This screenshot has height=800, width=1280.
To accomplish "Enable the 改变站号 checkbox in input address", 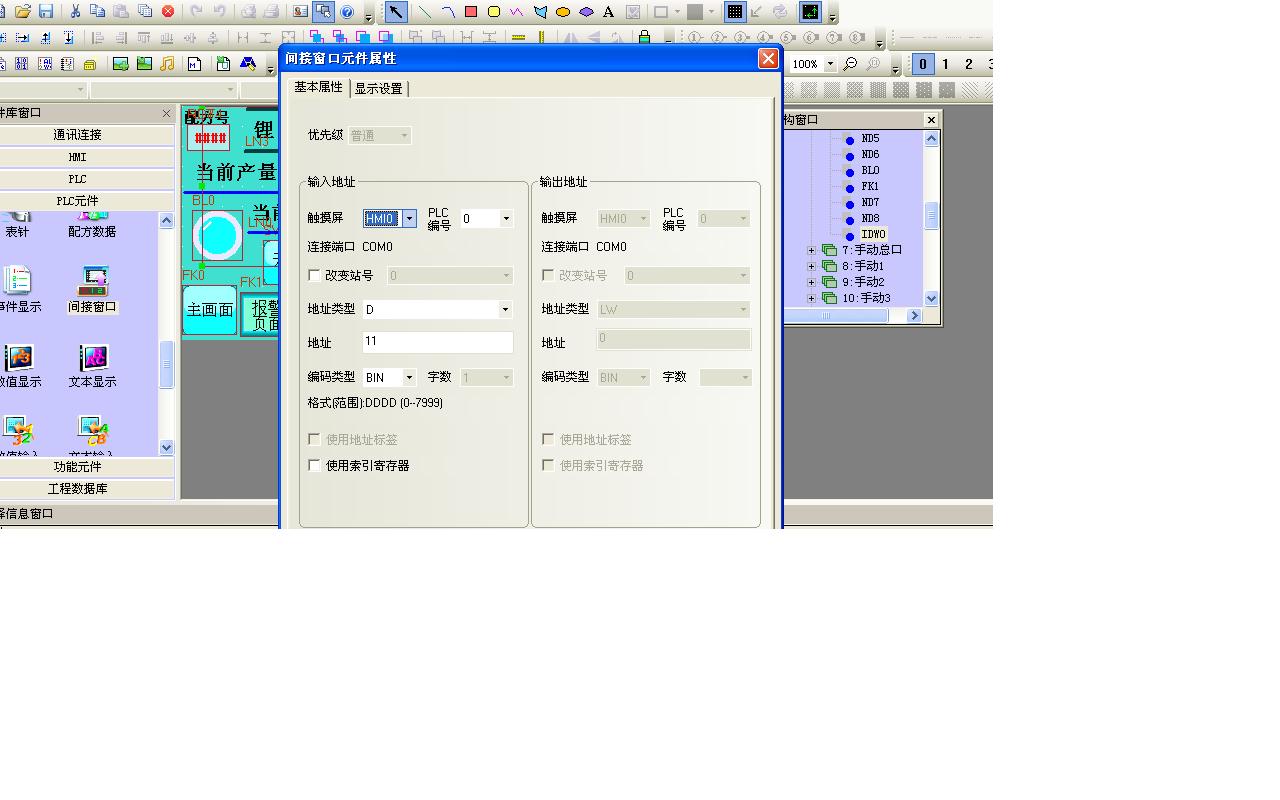I will [x=315, y=275].
